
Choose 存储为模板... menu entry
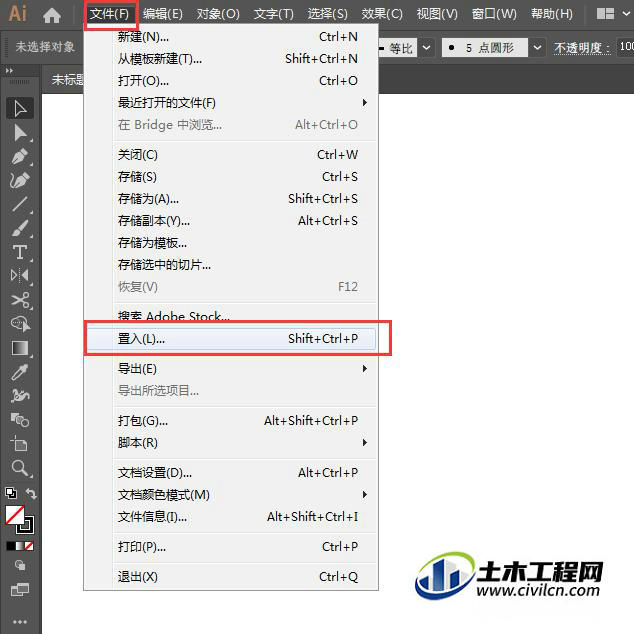pyautogui.click(x=231, y=243)
